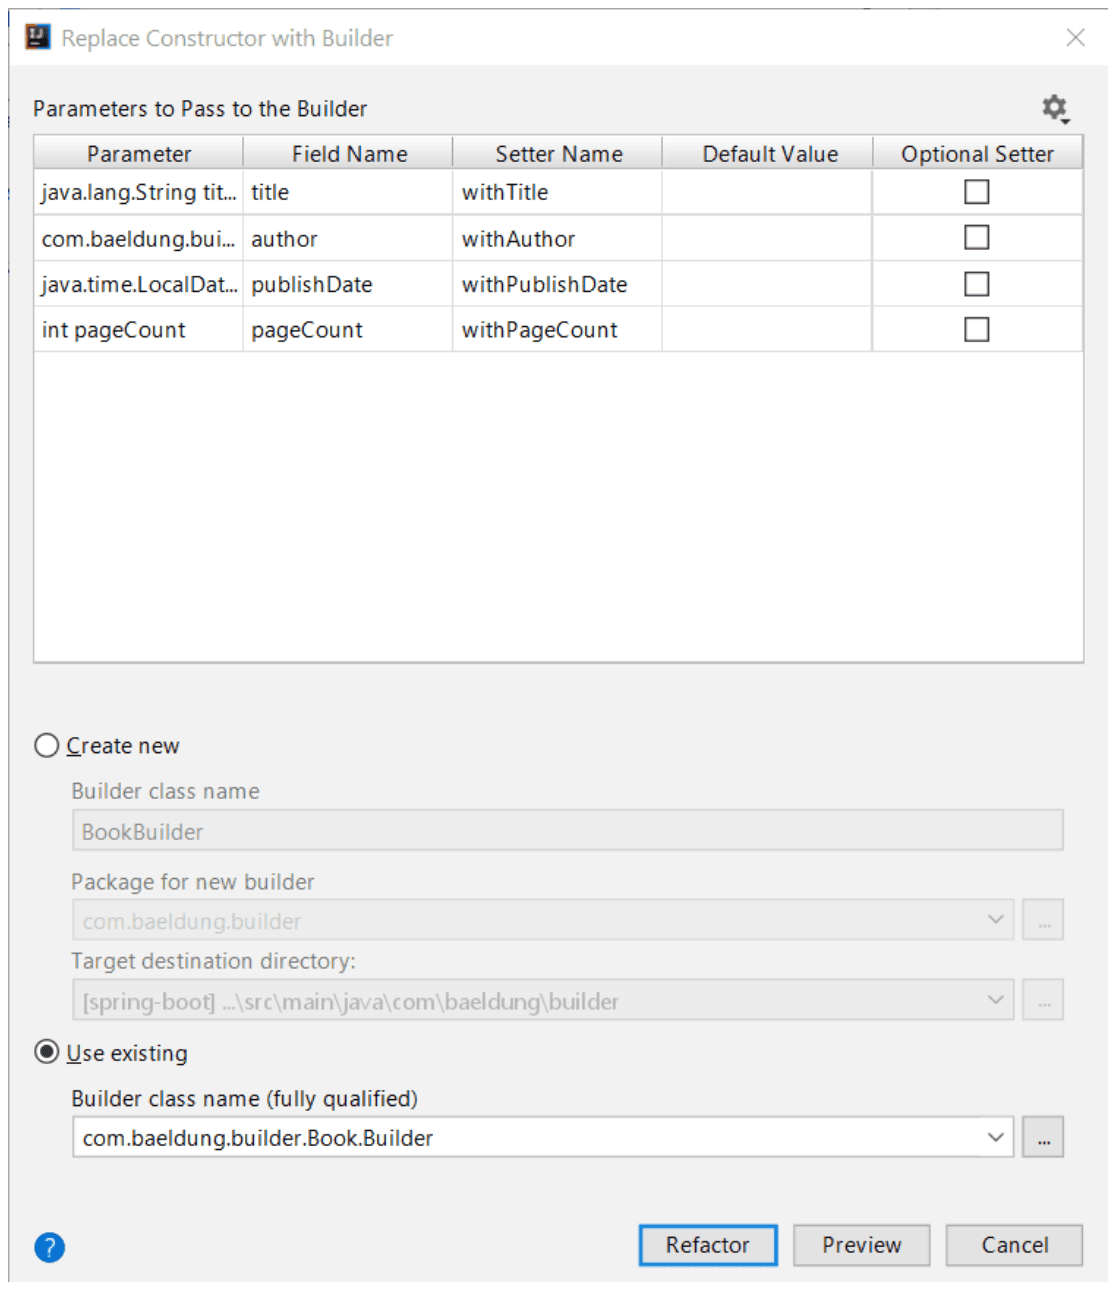
Task: Click the Default Value column header
Action: point(769,153)
